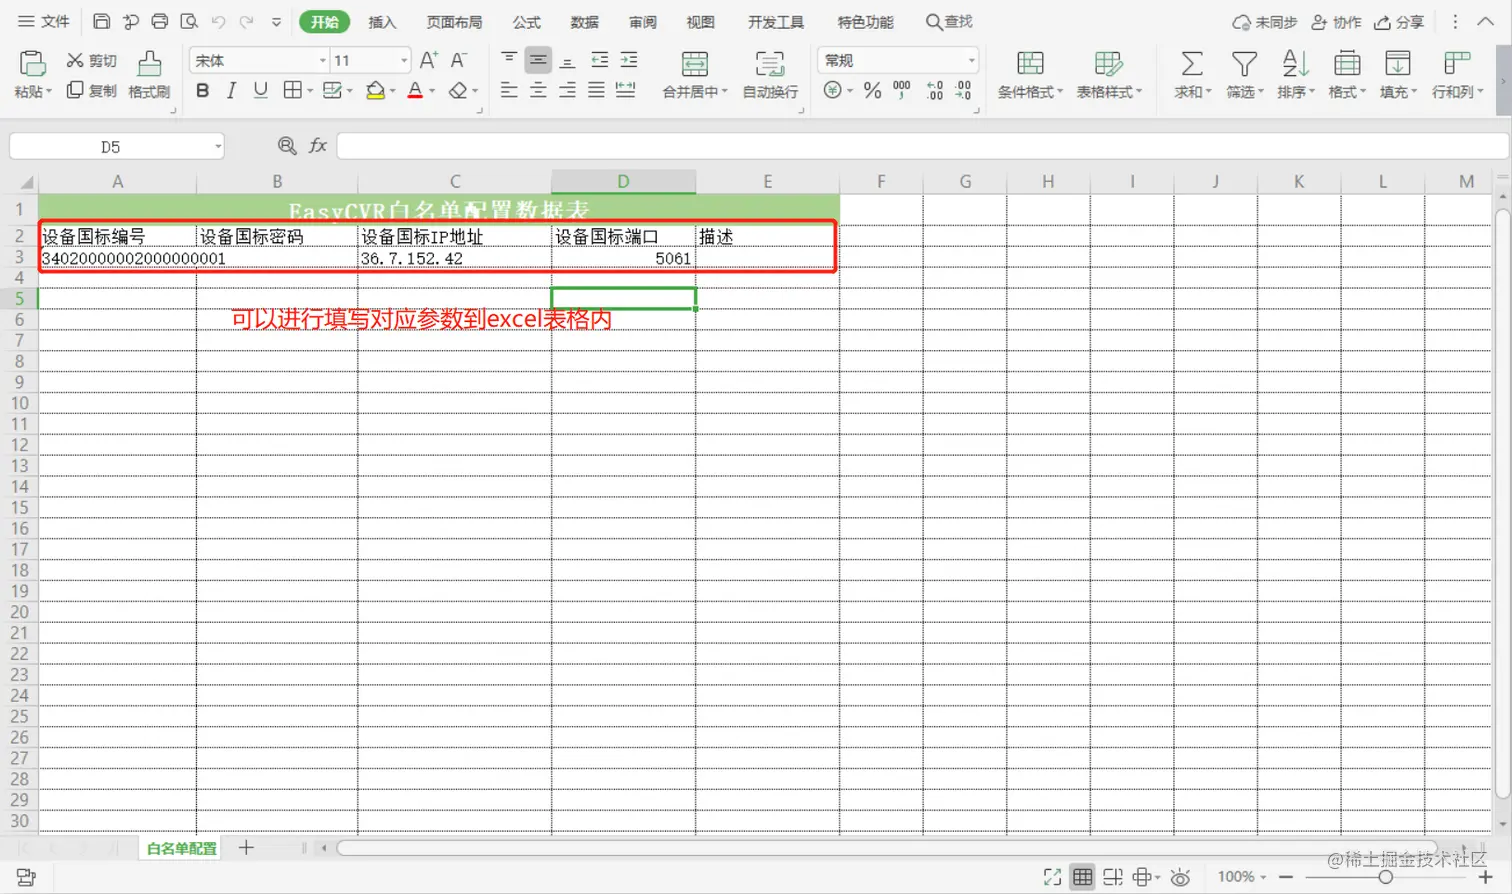This screenshot has width=1512, height=894.
Task: Toggle middle vertical alignment
Action: [x=538, y=60]
